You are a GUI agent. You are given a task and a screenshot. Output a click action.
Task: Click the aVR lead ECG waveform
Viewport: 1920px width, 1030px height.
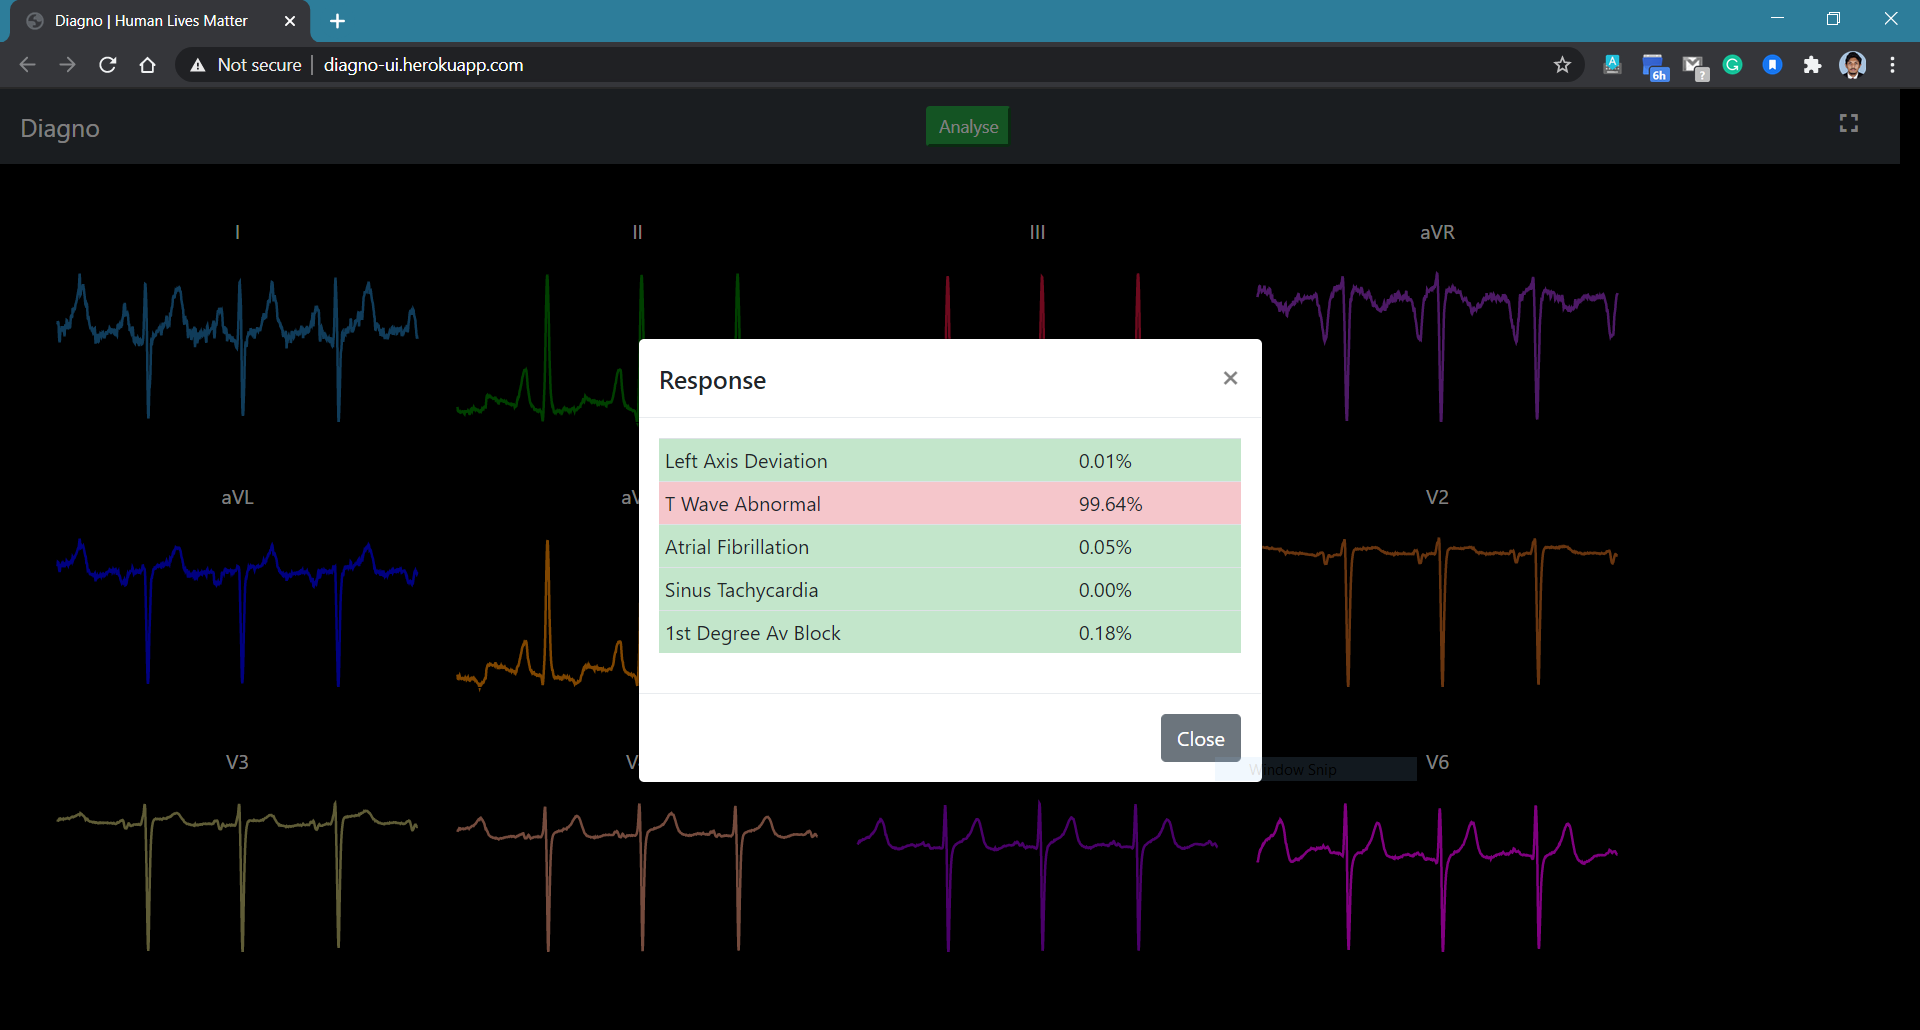coord(1437,345)
